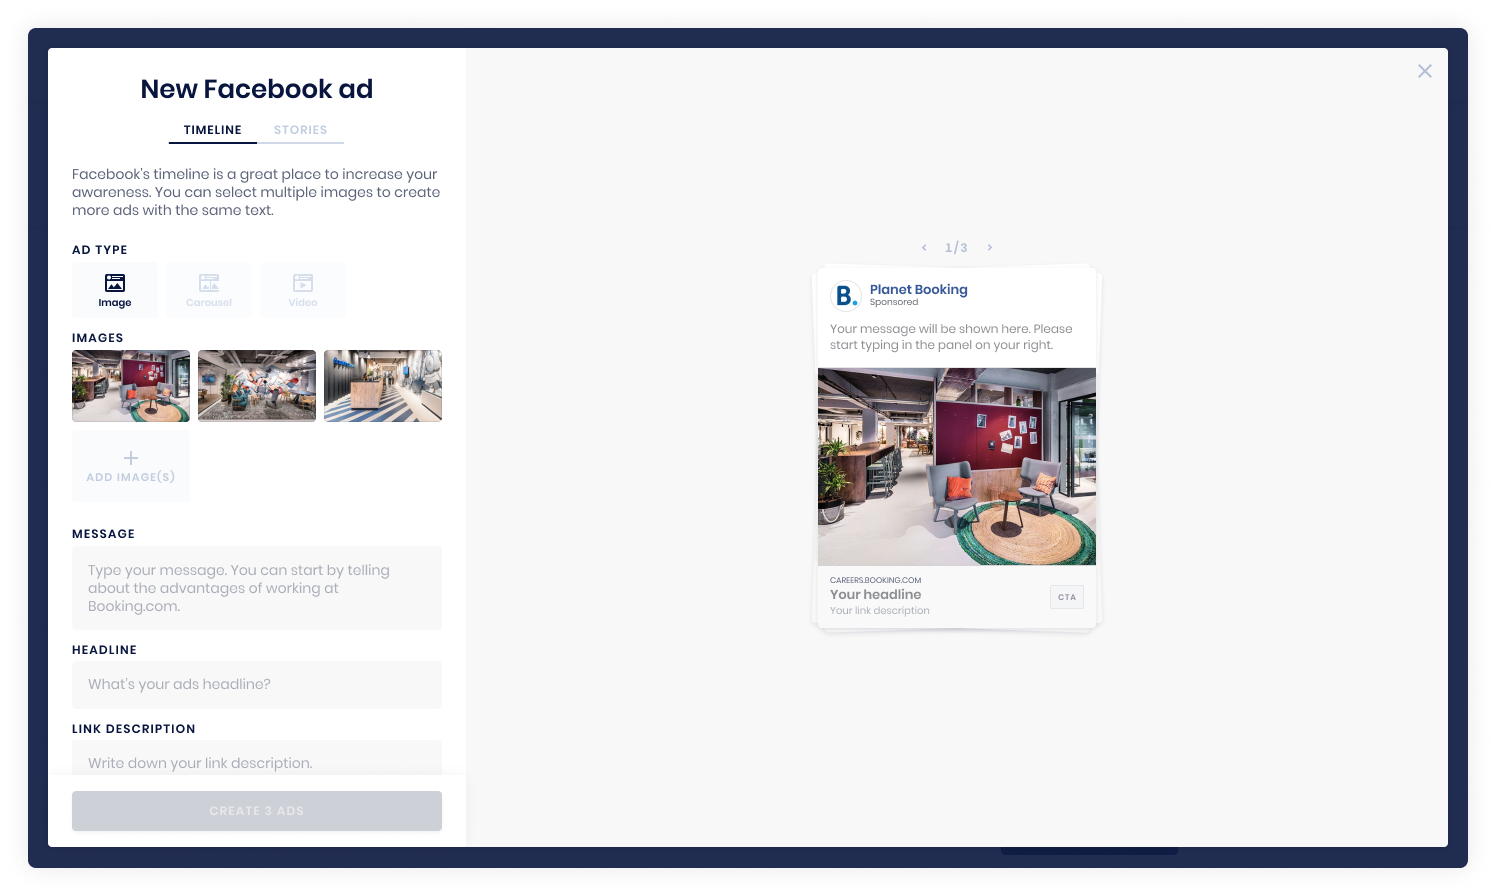
Task: Switch to the Timeline tab
Action: 213,130
